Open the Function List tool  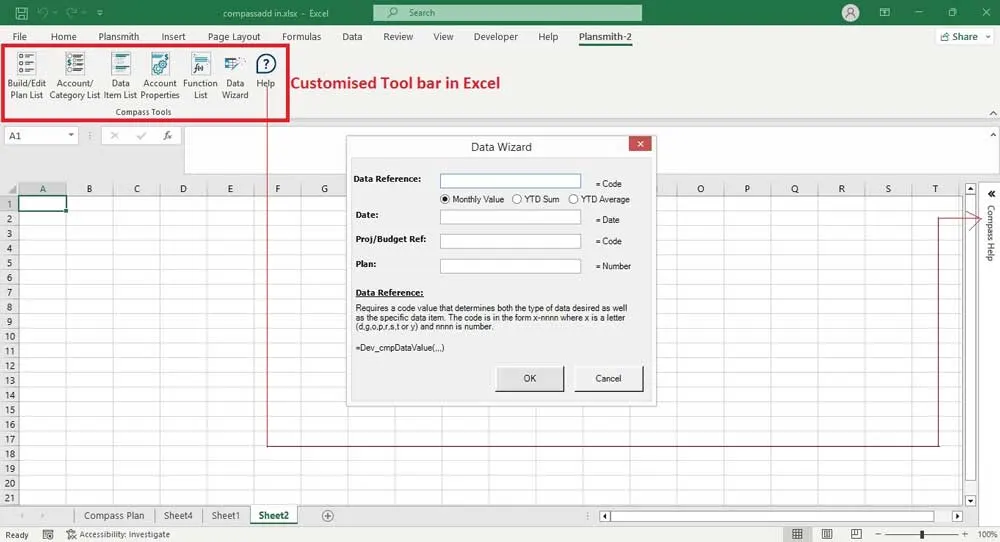(x=200, y=76)
